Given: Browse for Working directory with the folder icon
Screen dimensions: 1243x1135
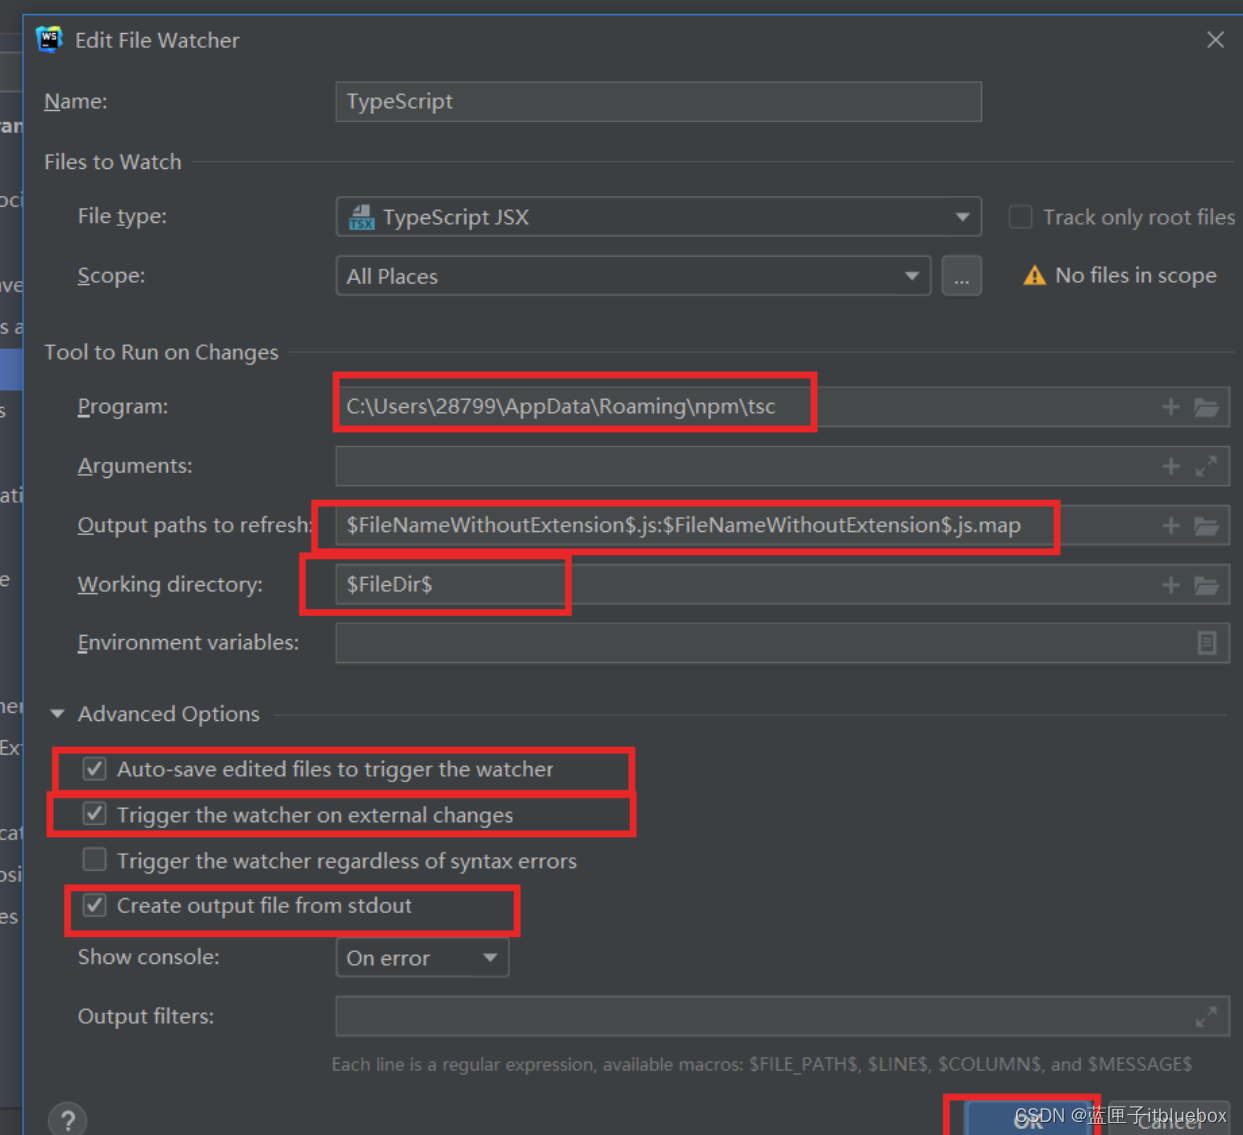Looking at the screenshot, I should pos(1207,585).
